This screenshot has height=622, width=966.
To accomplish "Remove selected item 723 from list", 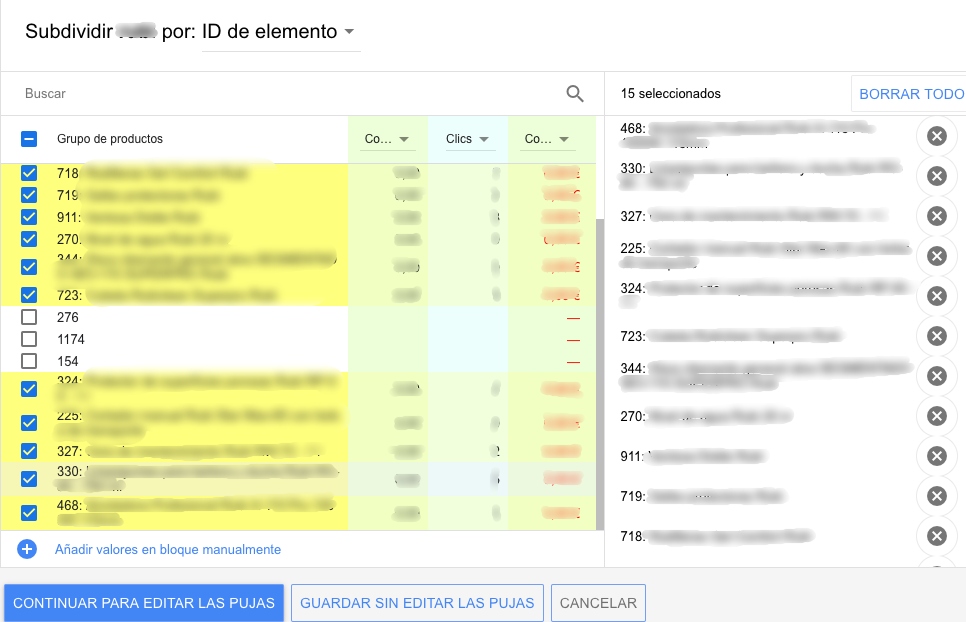I will click(936, 336).
